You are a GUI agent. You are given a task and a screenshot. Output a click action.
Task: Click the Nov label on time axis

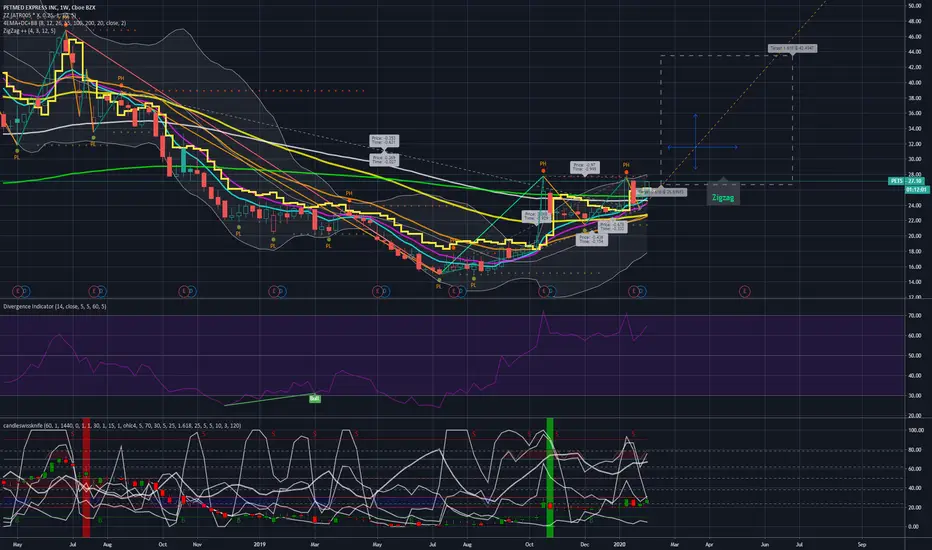tap(197, 544)
